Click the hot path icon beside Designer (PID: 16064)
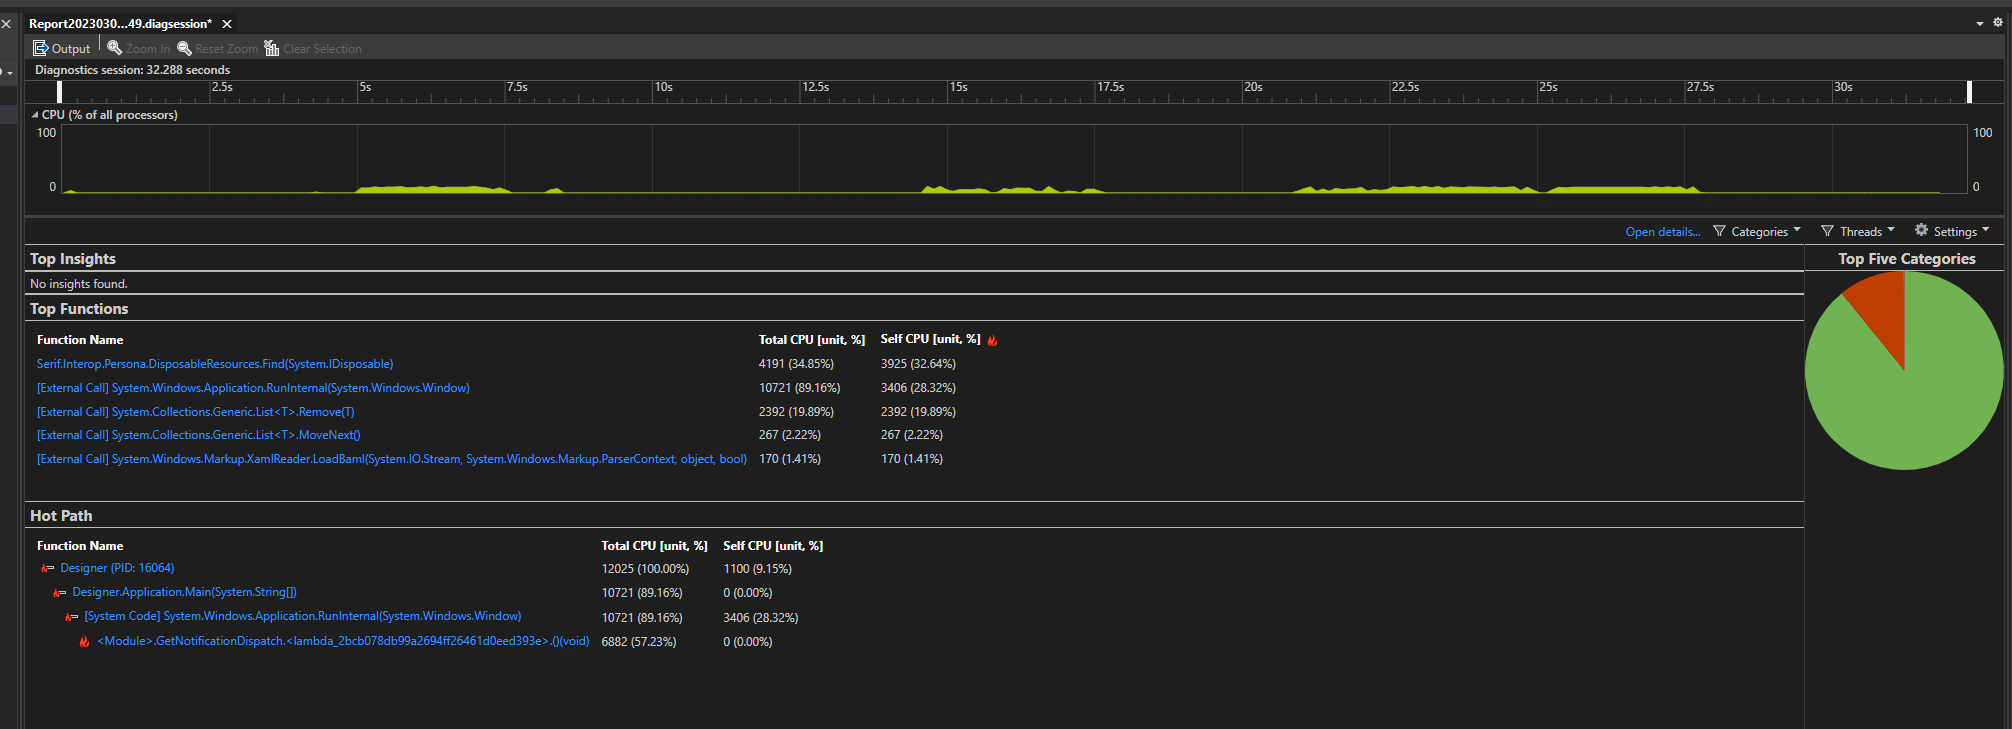2012x729 pixels. (x=47, y=568)
